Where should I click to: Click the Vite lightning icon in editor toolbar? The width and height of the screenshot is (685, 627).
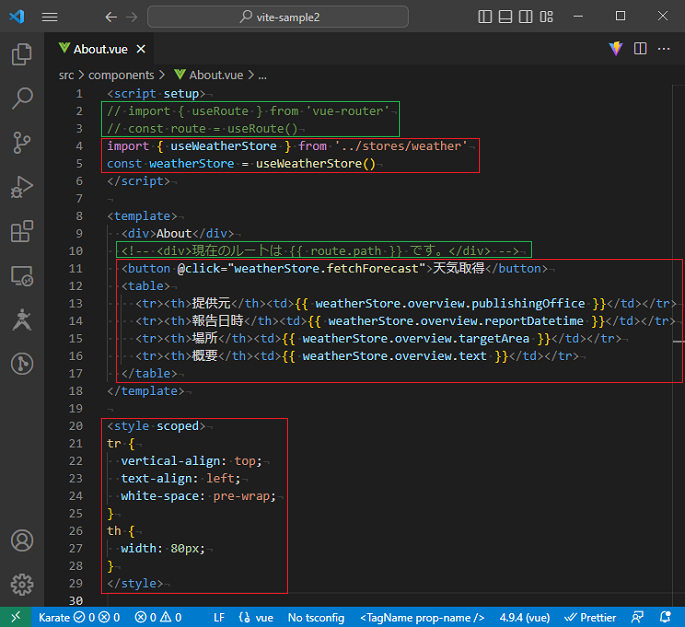point(616,48)
